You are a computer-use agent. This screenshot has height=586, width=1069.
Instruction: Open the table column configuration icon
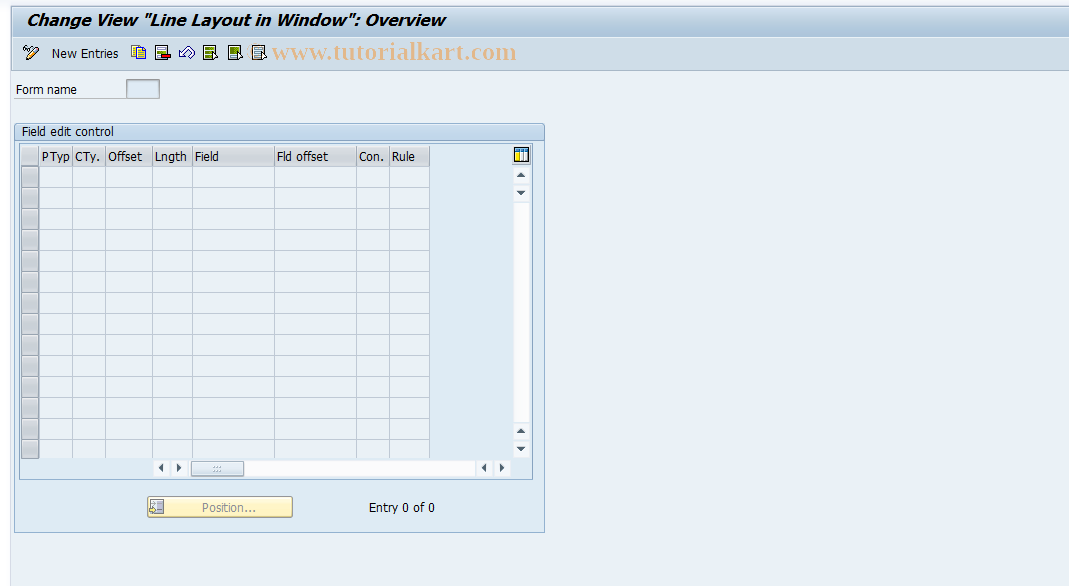pyautogui.click(x=521, y=155)
